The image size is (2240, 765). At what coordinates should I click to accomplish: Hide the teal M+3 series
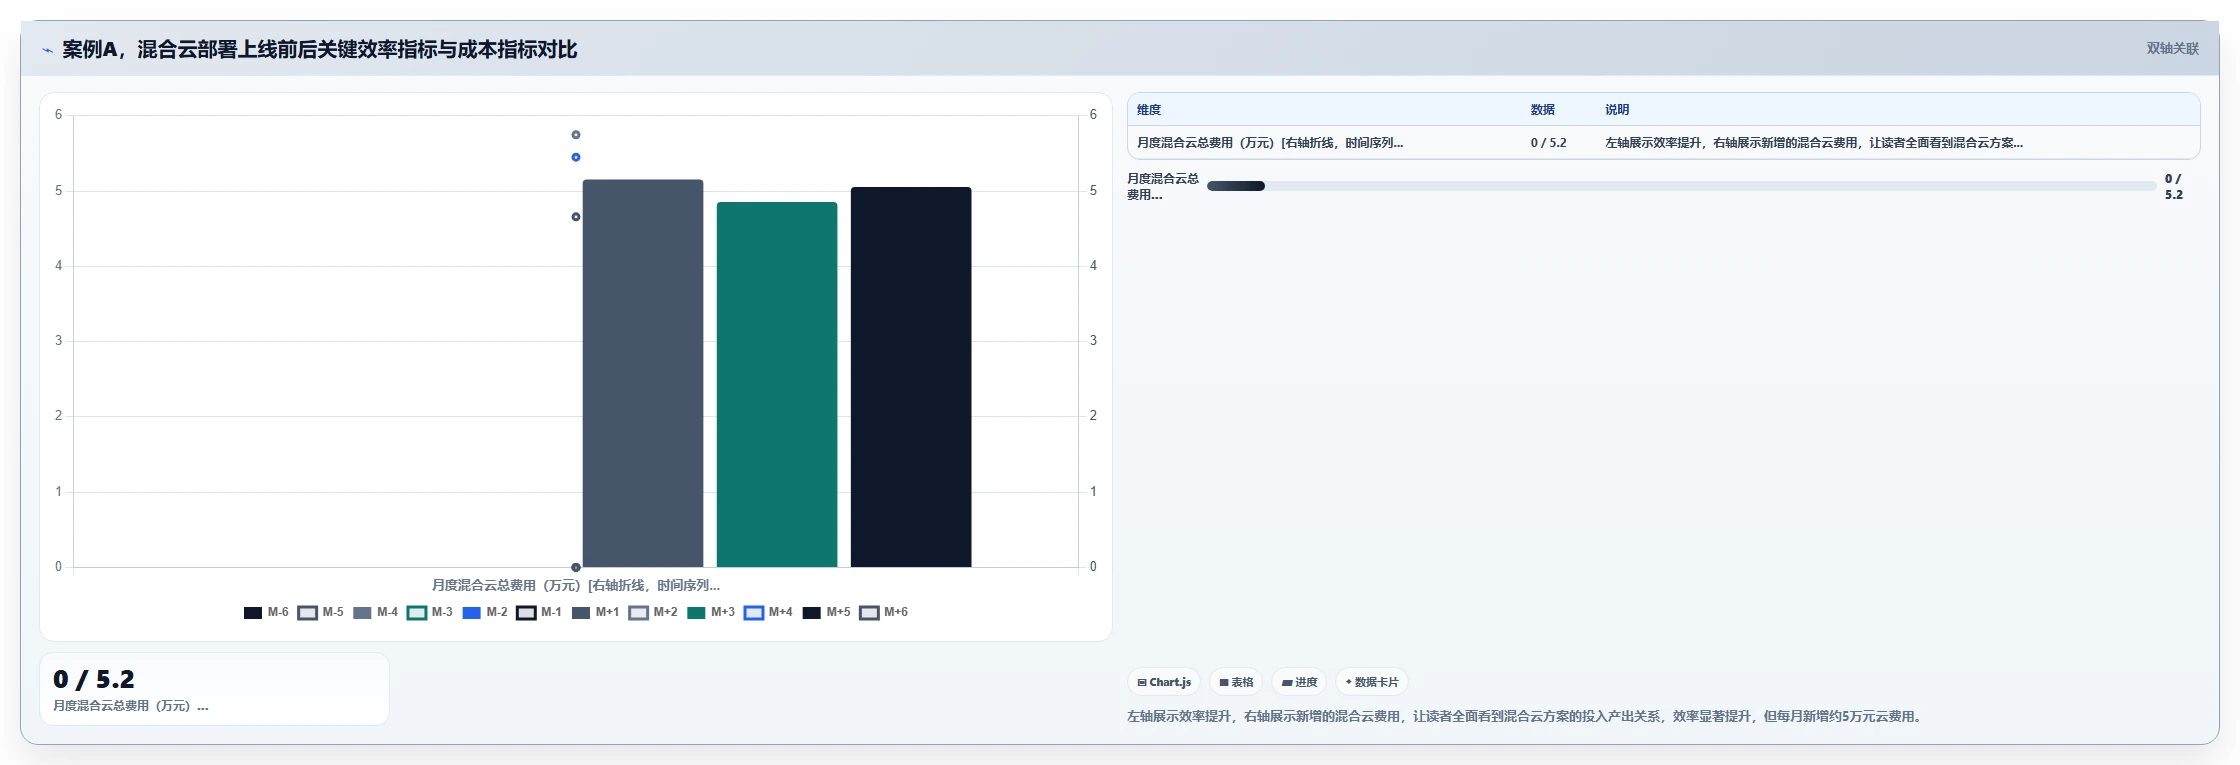coord(711,612)
